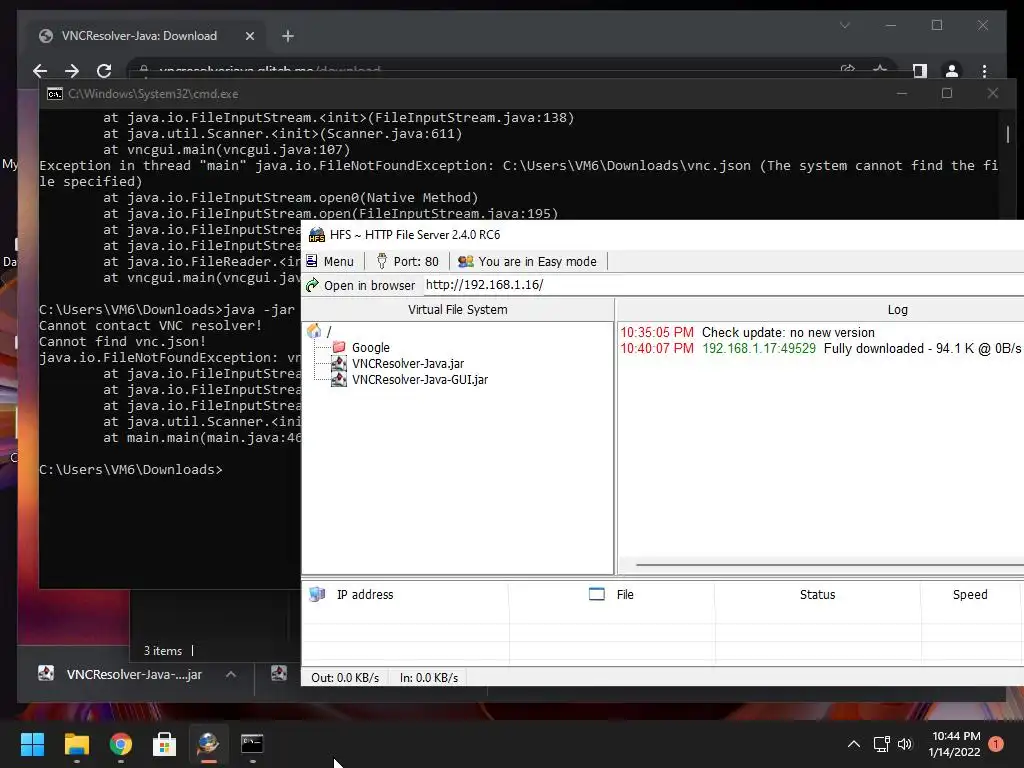Open the clock showing 10:44 PM

coord(955,744)
